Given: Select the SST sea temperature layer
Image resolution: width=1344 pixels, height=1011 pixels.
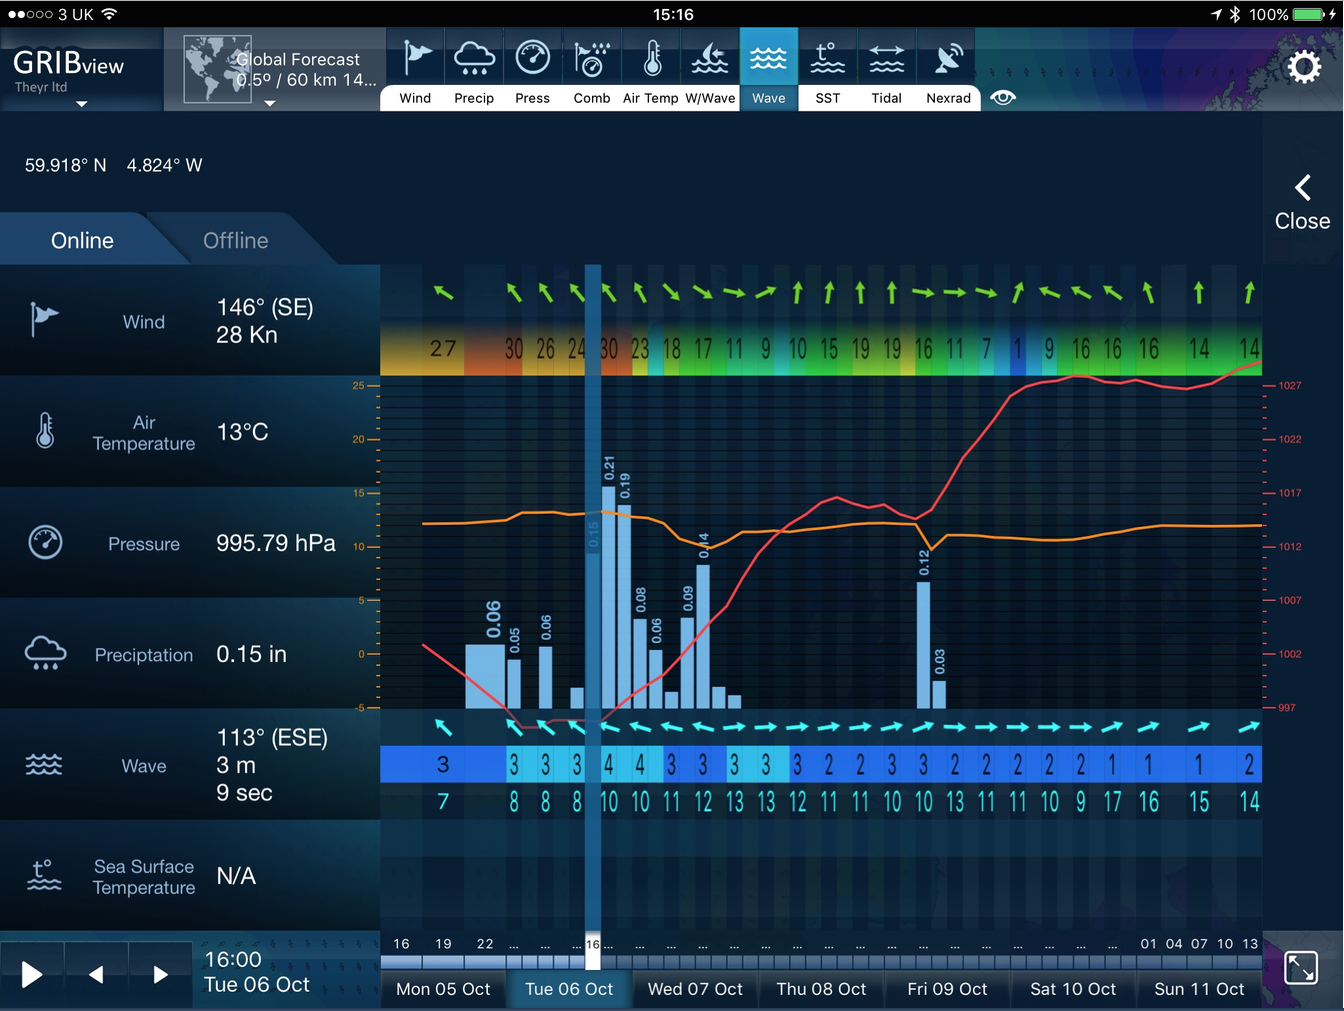Looking at the screenshot, I should click(x=827, y=69).
